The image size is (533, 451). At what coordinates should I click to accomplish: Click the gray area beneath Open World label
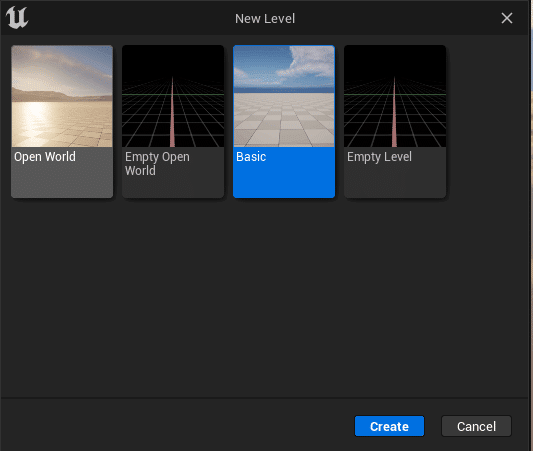tap(62, 182)
